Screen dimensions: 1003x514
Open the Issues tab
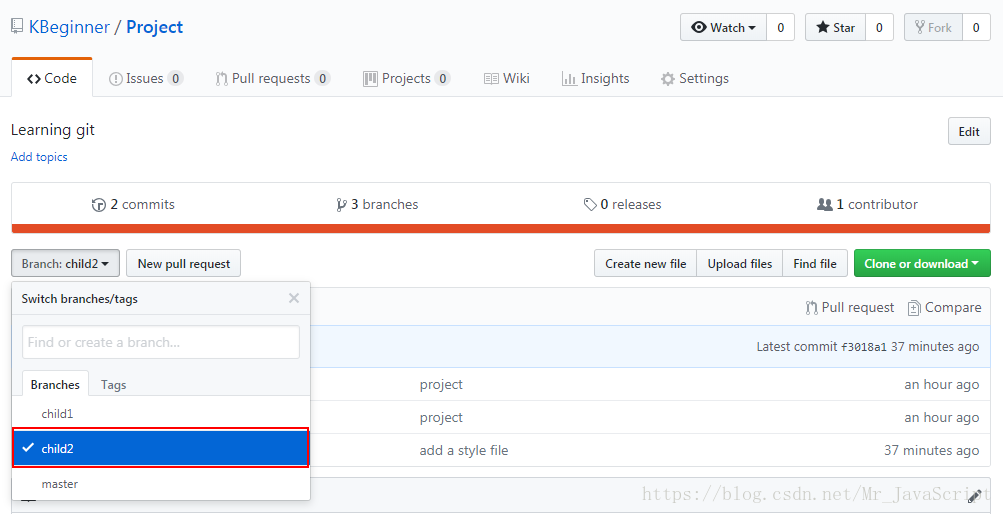coord(146,78)
